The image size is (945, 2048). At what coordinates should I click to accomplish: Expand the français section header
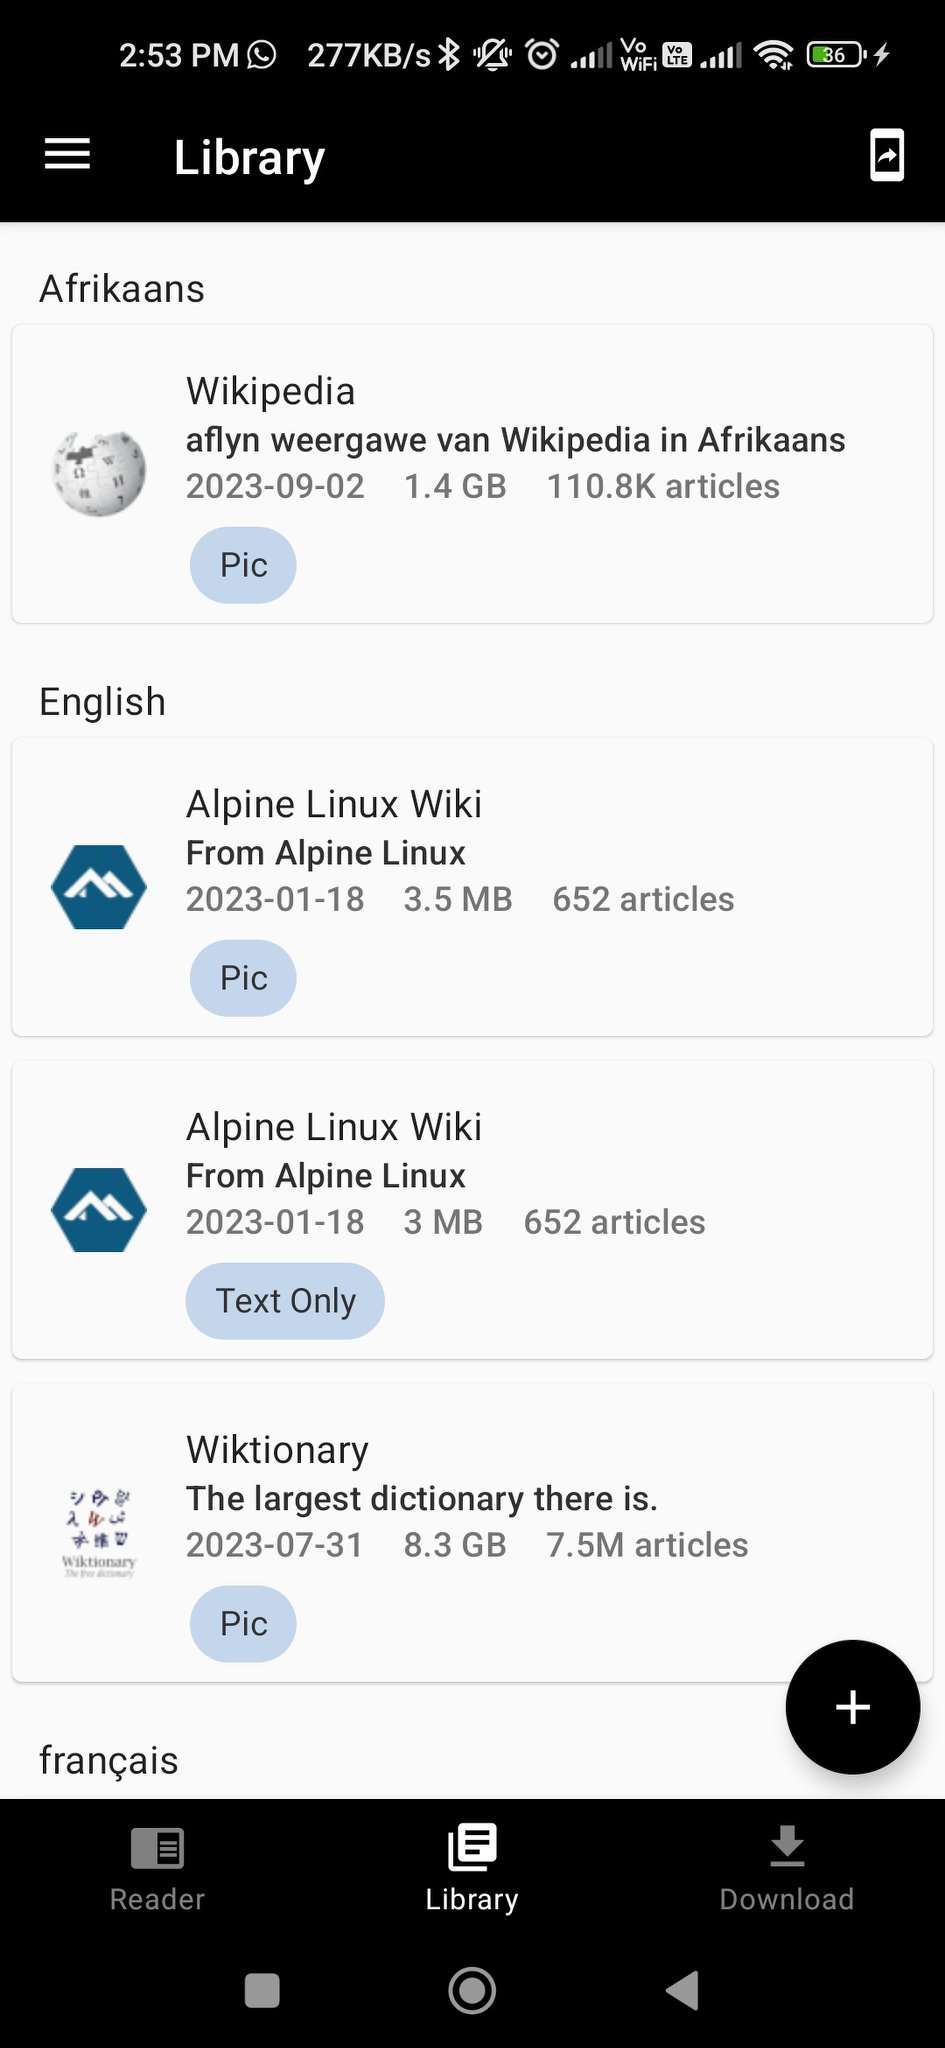(x=108, y=1760)
